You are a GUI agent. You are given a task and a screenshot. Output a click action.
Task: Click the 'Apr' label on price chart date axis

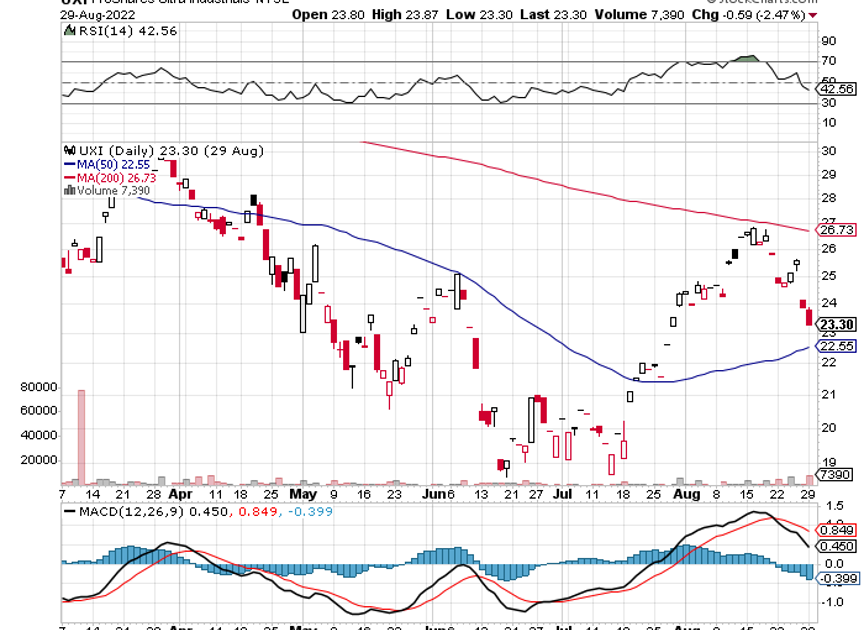coord(181,494)
